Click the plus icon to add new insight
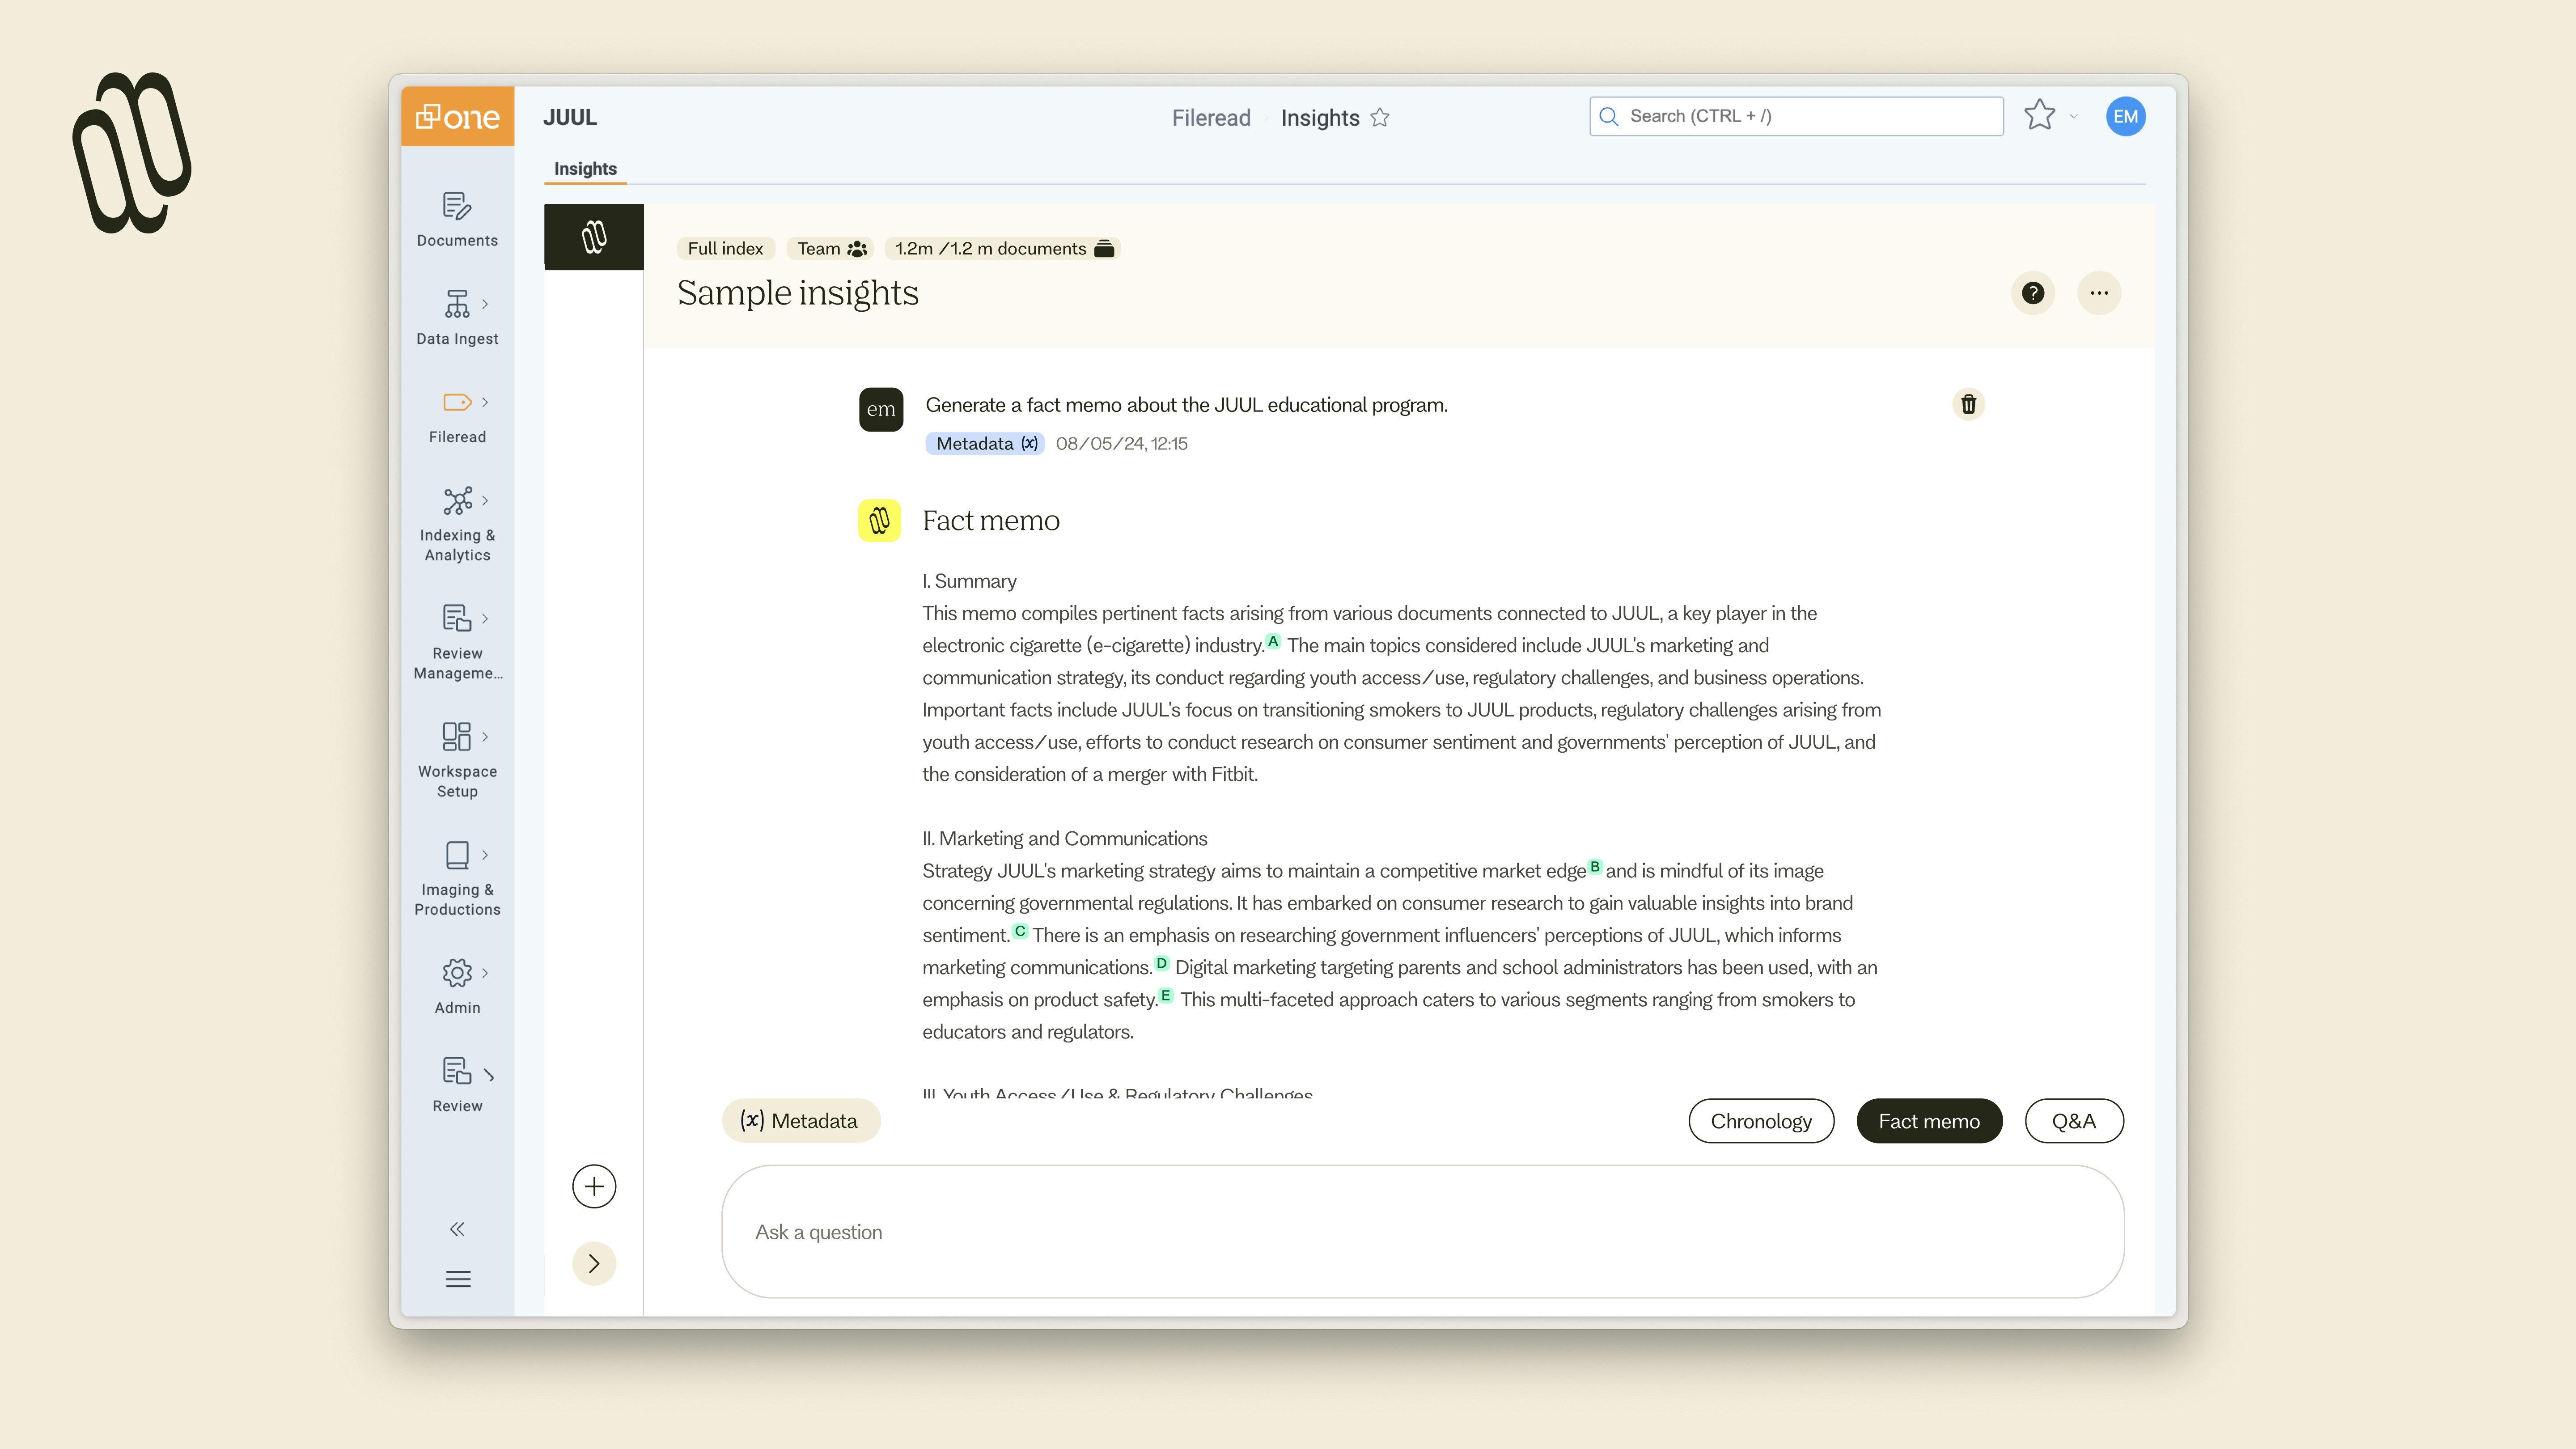Viewport: 2576px width, 1449px height. tap(594, 1187)
